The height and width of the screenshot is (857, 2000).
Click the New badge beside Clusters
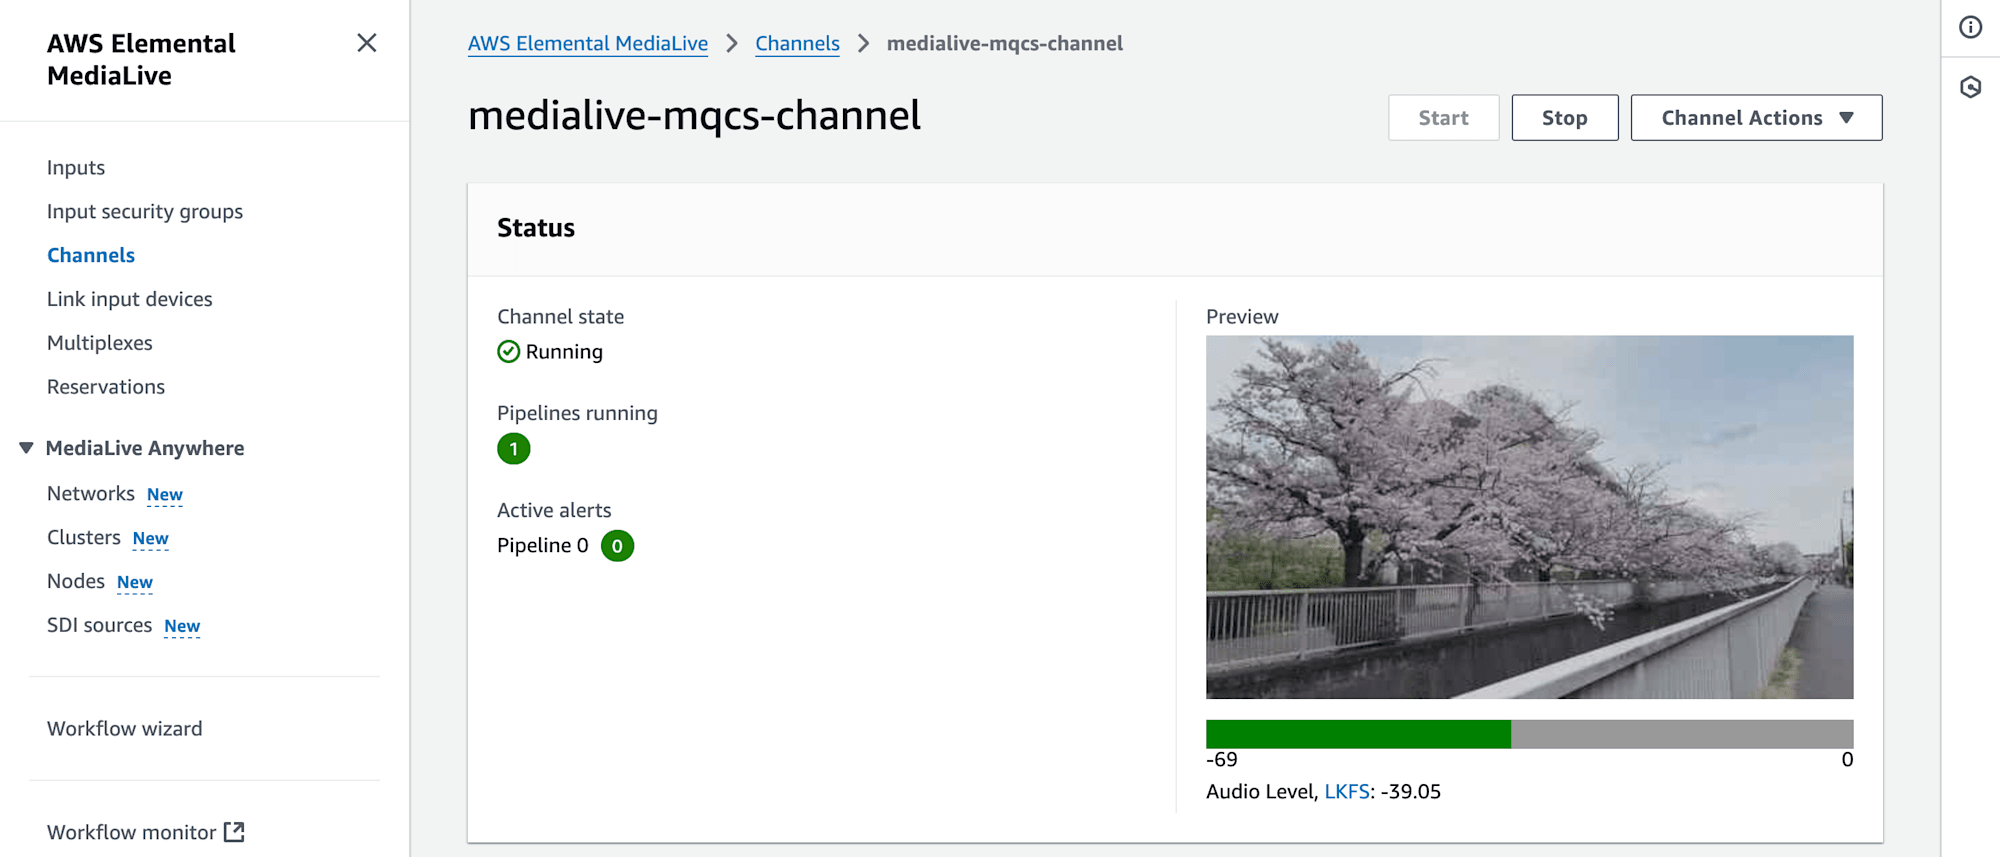tap(151, 538)
